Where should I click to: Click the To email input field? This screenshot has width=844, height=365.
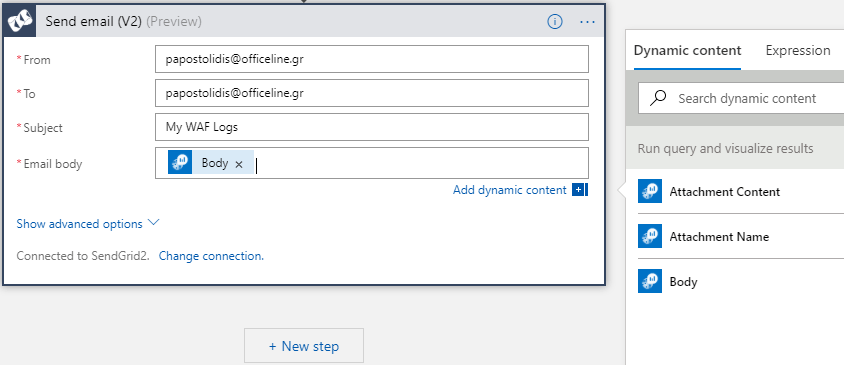[371, 93]
